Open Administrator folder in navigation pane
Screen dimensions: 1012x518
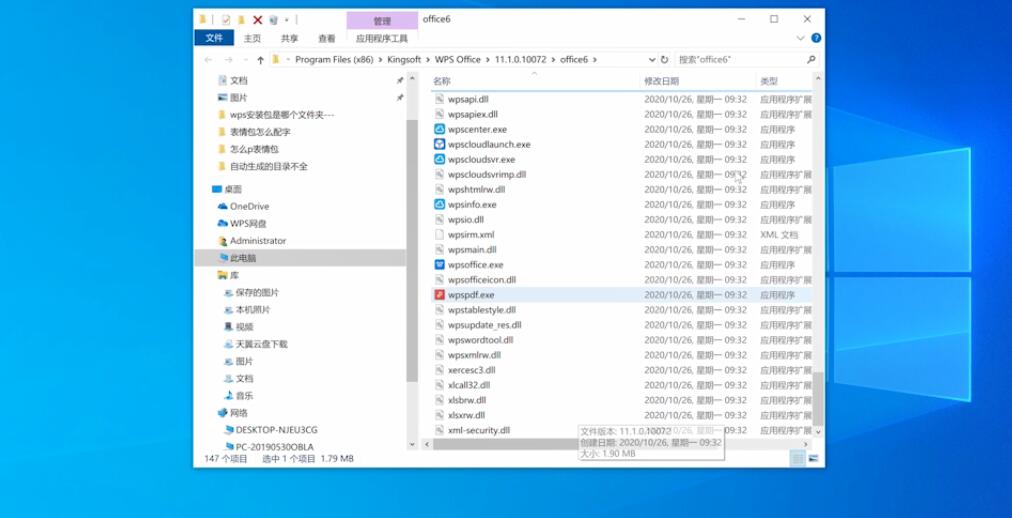coord(258,241)
